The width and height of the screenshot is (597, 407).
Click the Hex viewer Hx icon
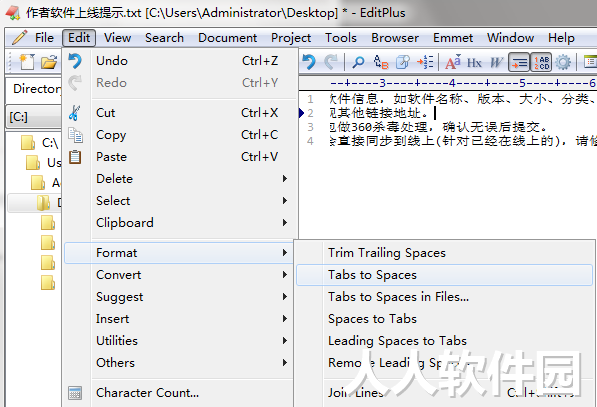click(x=474, y=62)
